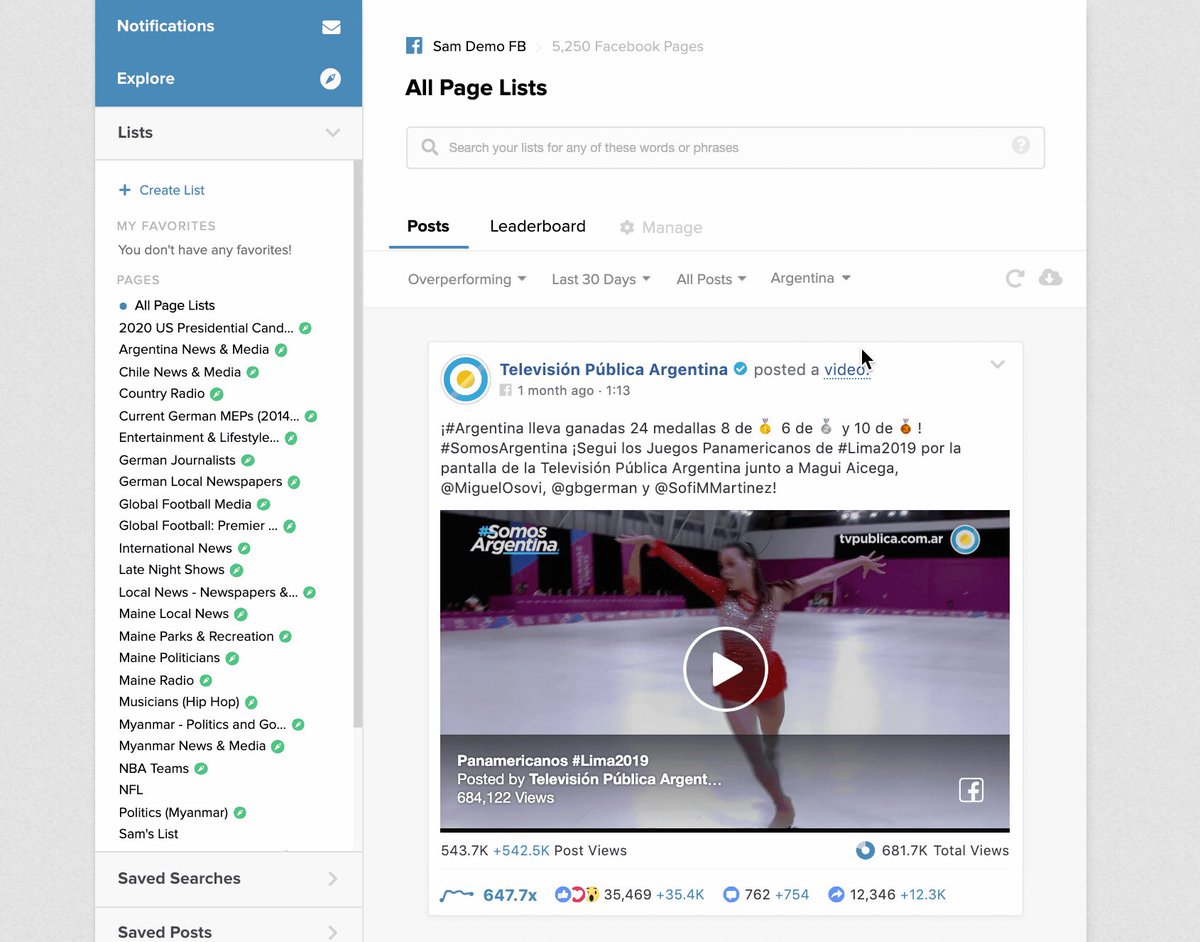Open Current German MEPs list

[209, 416]
